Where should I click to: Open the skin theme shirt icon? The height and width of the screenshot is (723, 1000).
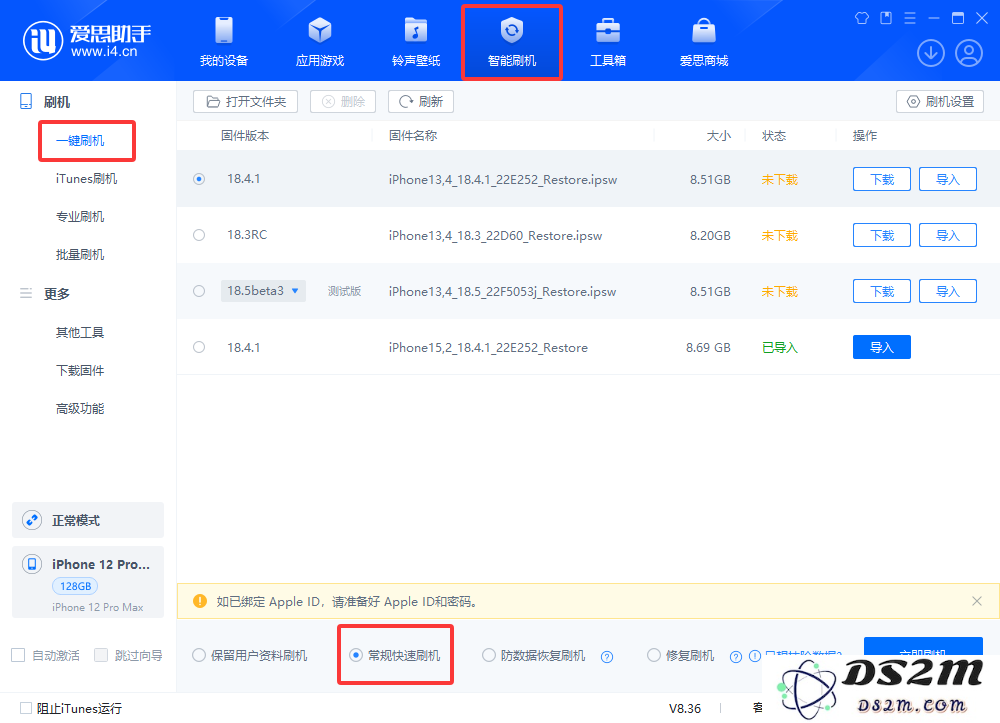(x=862, y=18)
